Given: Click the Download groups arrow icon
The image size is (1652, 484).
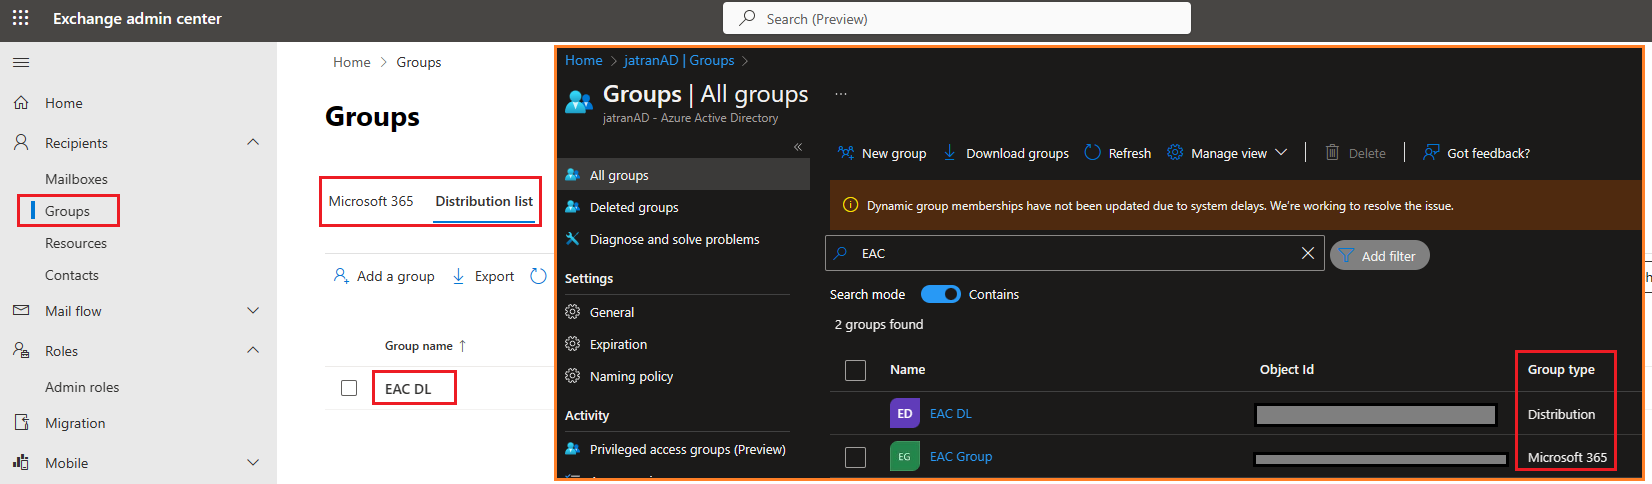Looking at the screenshot, I should [949, 152].
